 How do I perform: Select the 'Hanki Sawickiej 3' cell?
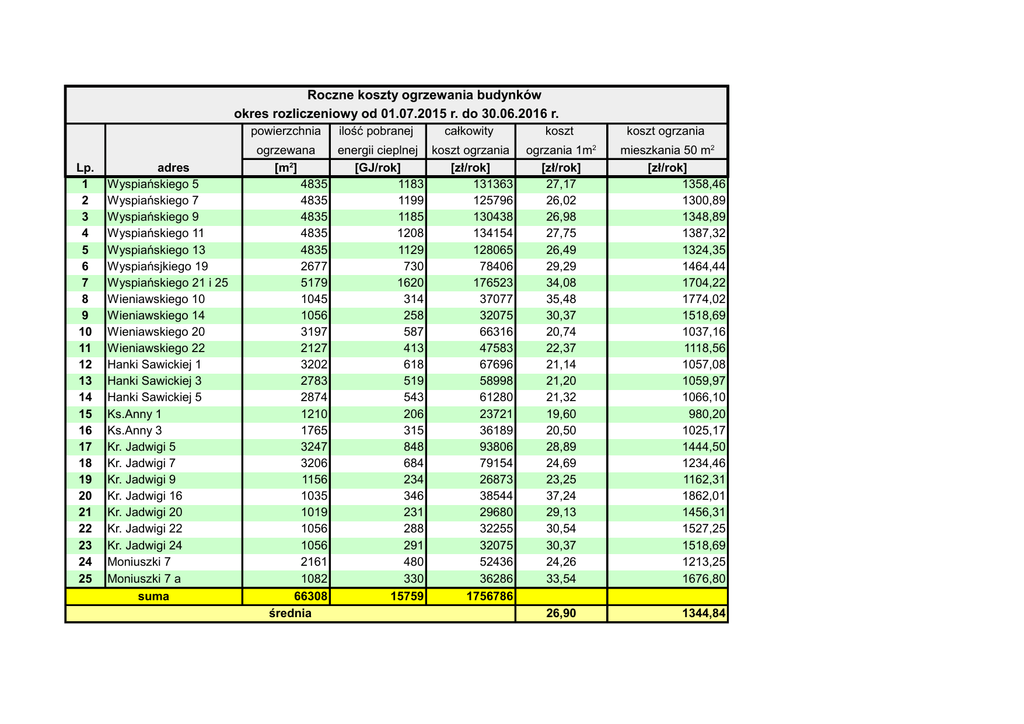(x=154, y=381)
